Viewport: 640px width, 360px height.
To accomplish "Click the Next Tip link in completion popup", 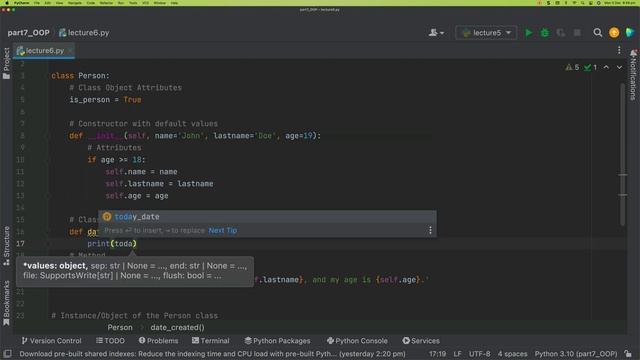I will click(x=222, y=230).
